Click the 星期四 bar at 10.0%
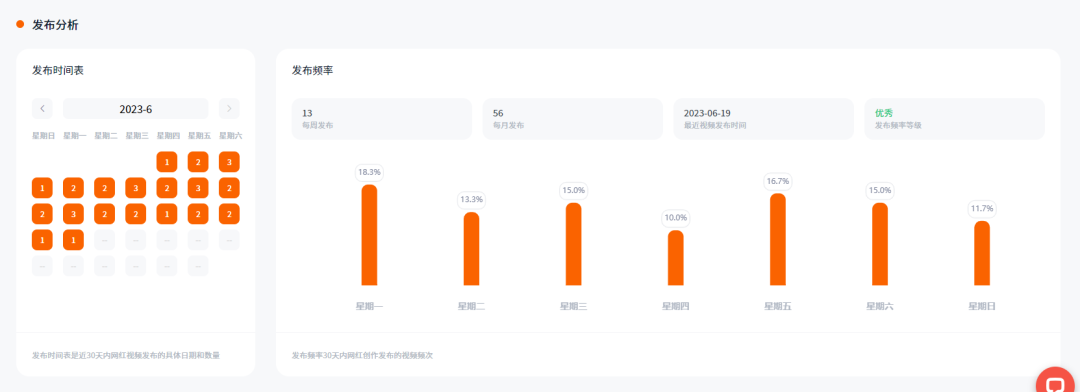1080x392 pixels. coord(676,258)
